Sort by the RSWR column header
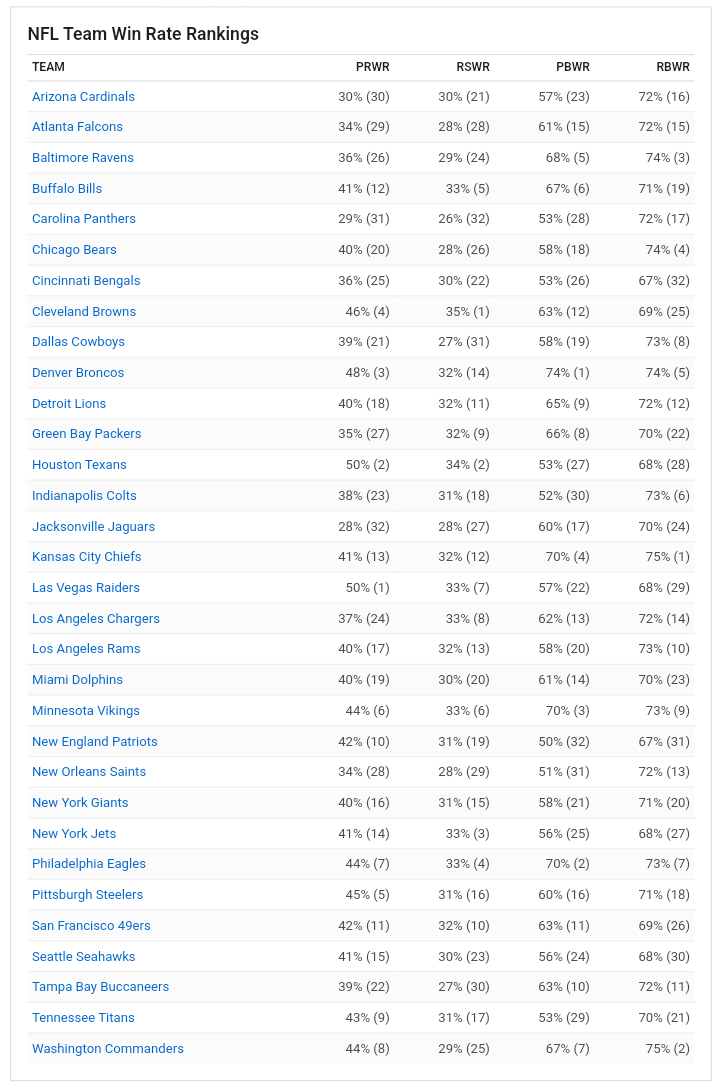The height and width of the screenshot is (1089, 720). click(x=473, y=67)
